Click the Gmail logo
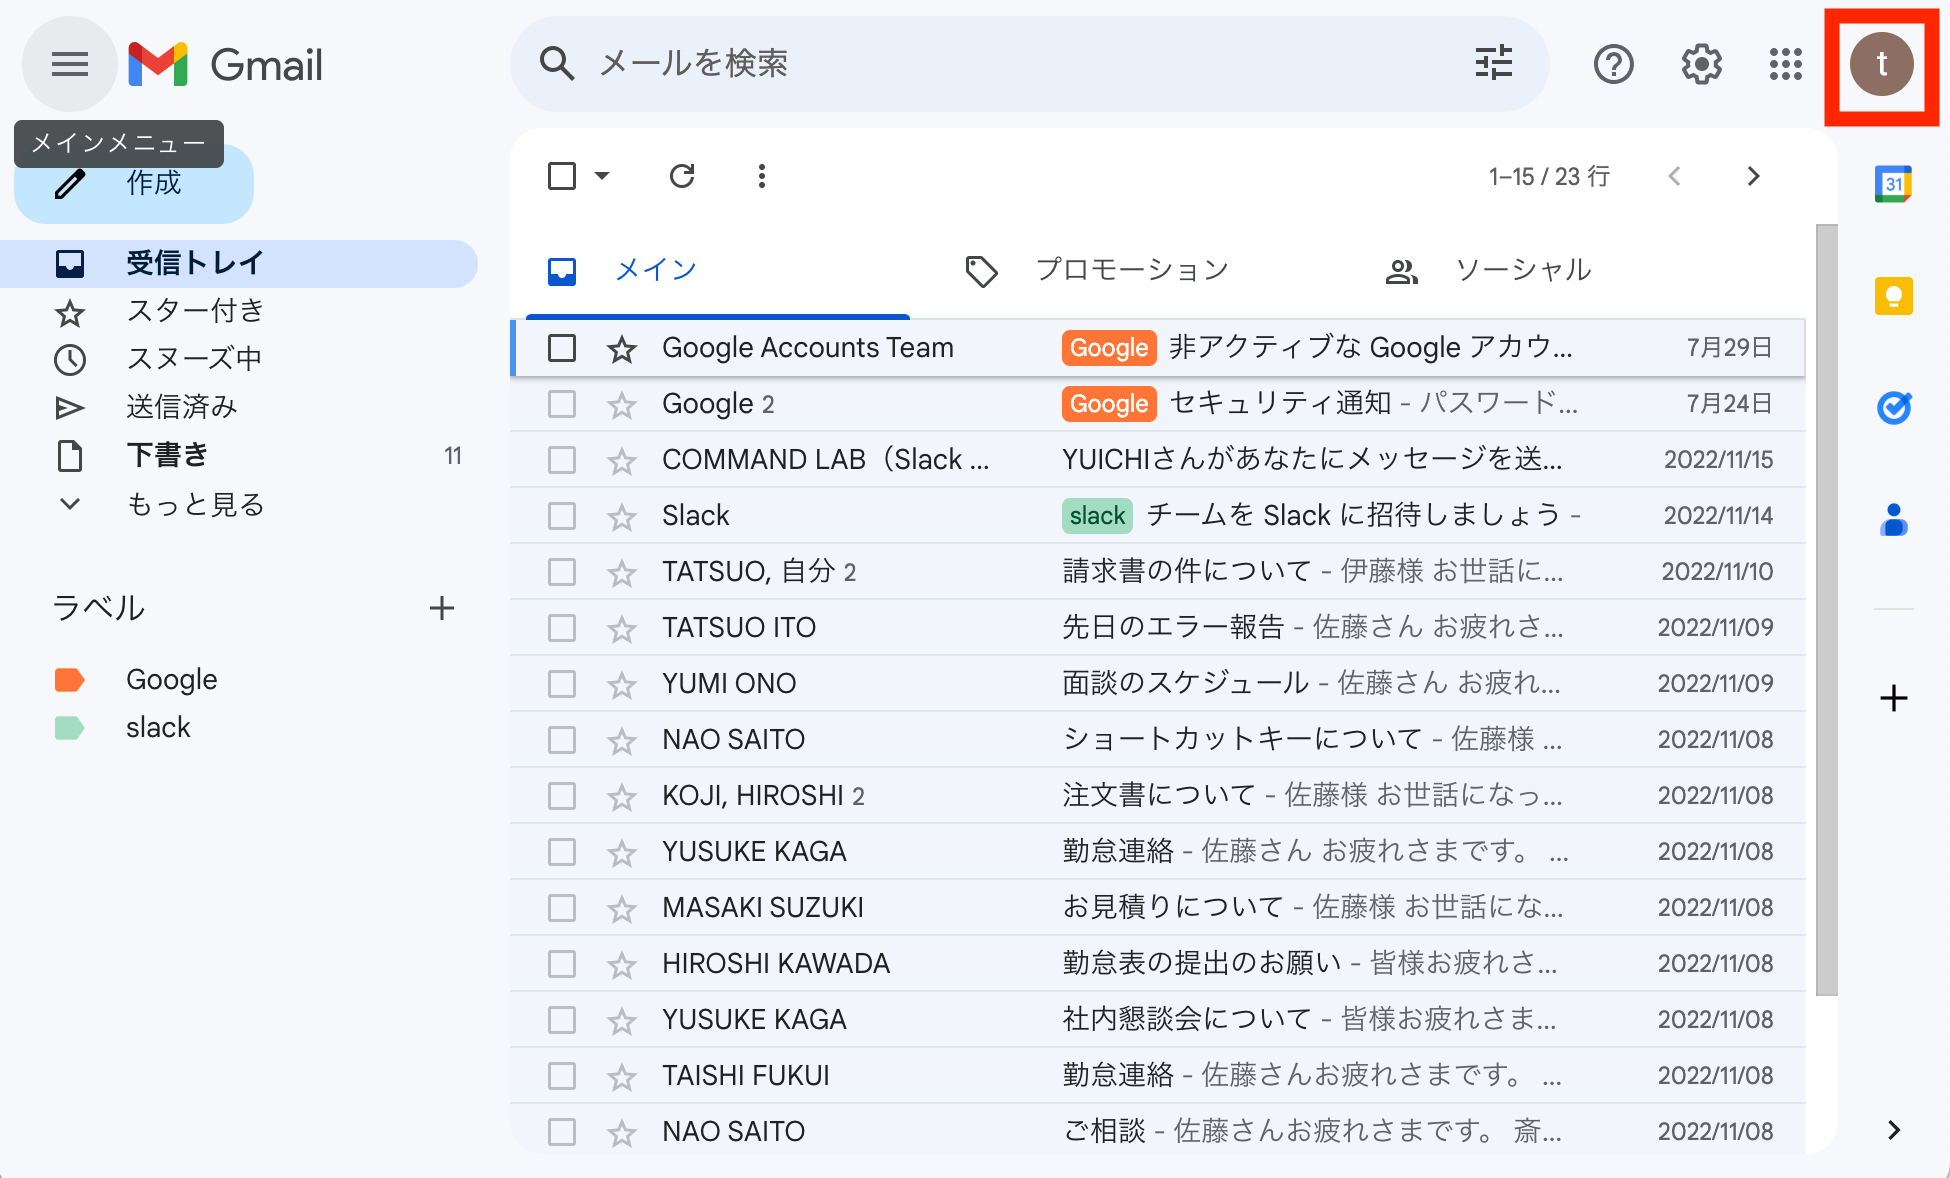The image size is (1950, 1178). pos(225,65)
